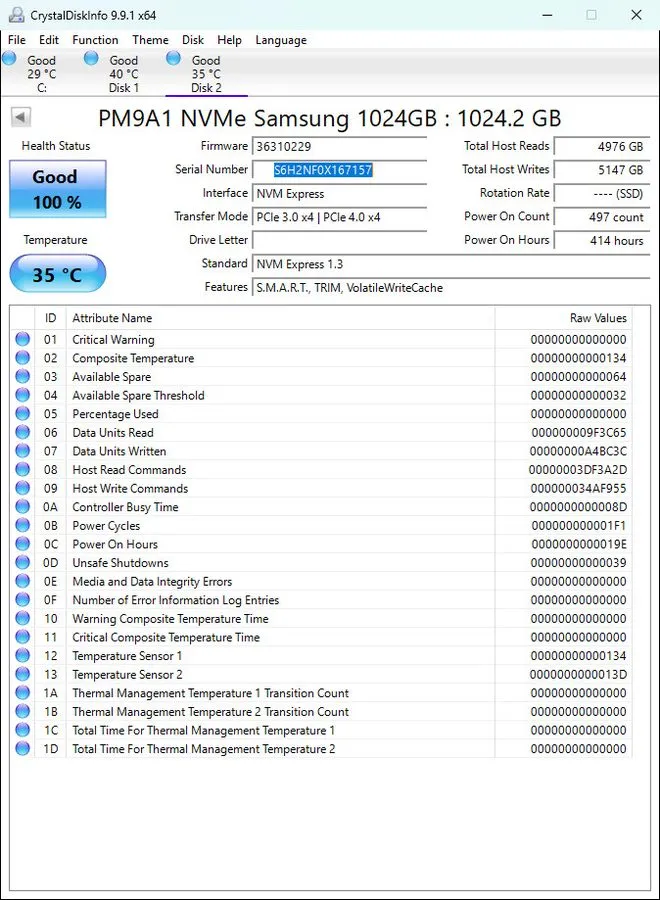
Task: Click status icon for Unsafe Shutdowns row
Action: click(x=22, y=562)
